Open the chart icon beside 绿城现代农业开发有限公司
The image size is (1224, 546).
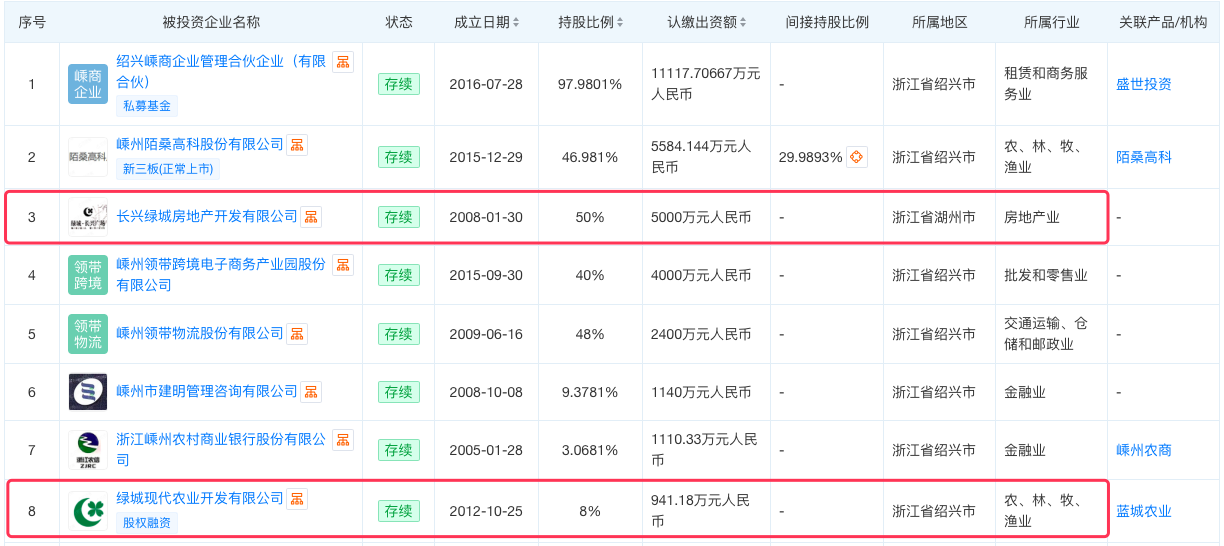tap(297, 499)
